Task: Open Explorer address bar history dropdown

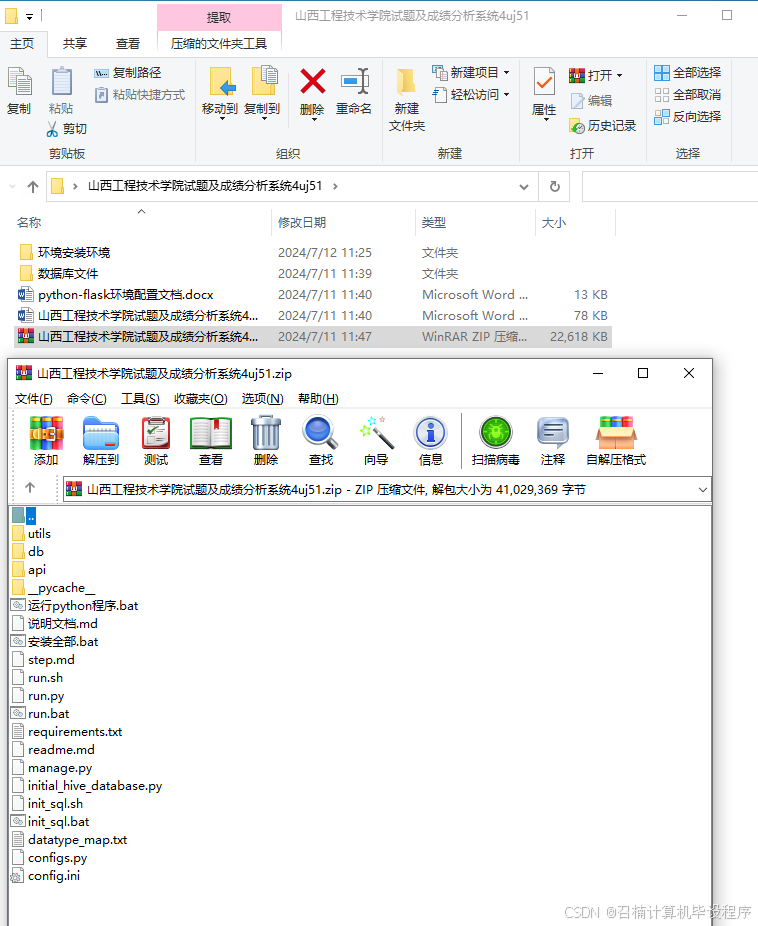Action: 524,187
